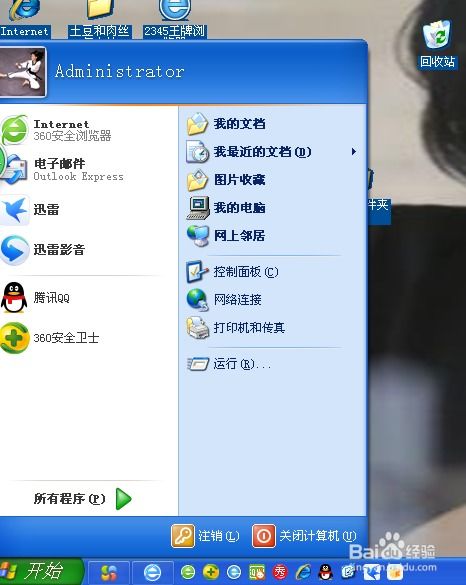Click the colorful pinwheel taskbar window button
The width and height of the screenshot is (466, 585).
coord(109,573)
